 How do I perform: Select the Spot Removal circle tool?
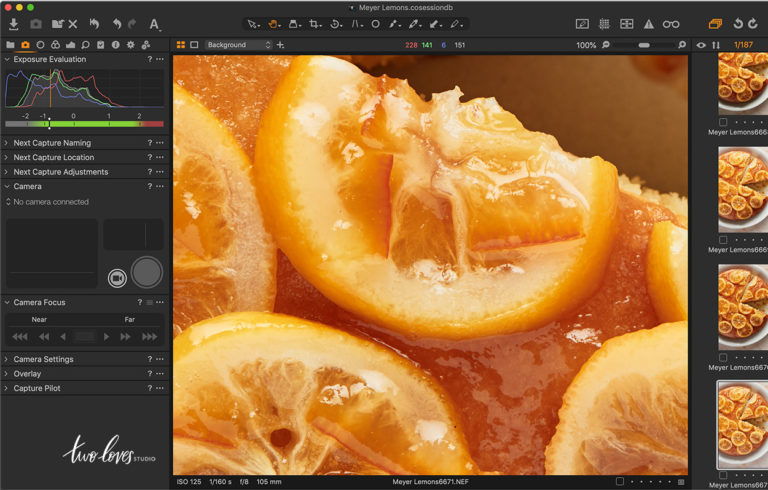[x=376, y=24]
